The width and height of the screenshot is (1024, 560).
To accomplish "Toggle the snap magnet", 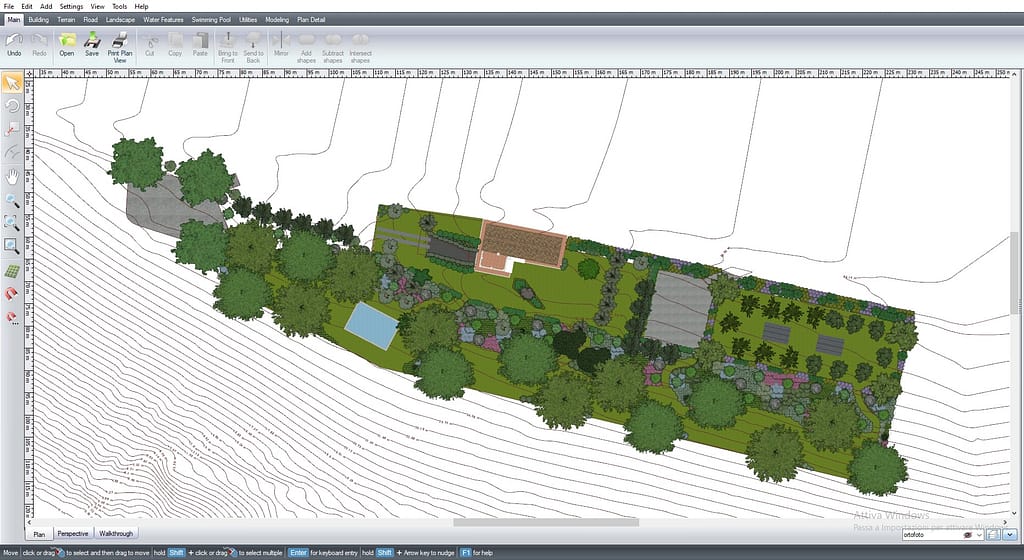I will [x=12, y=294].
